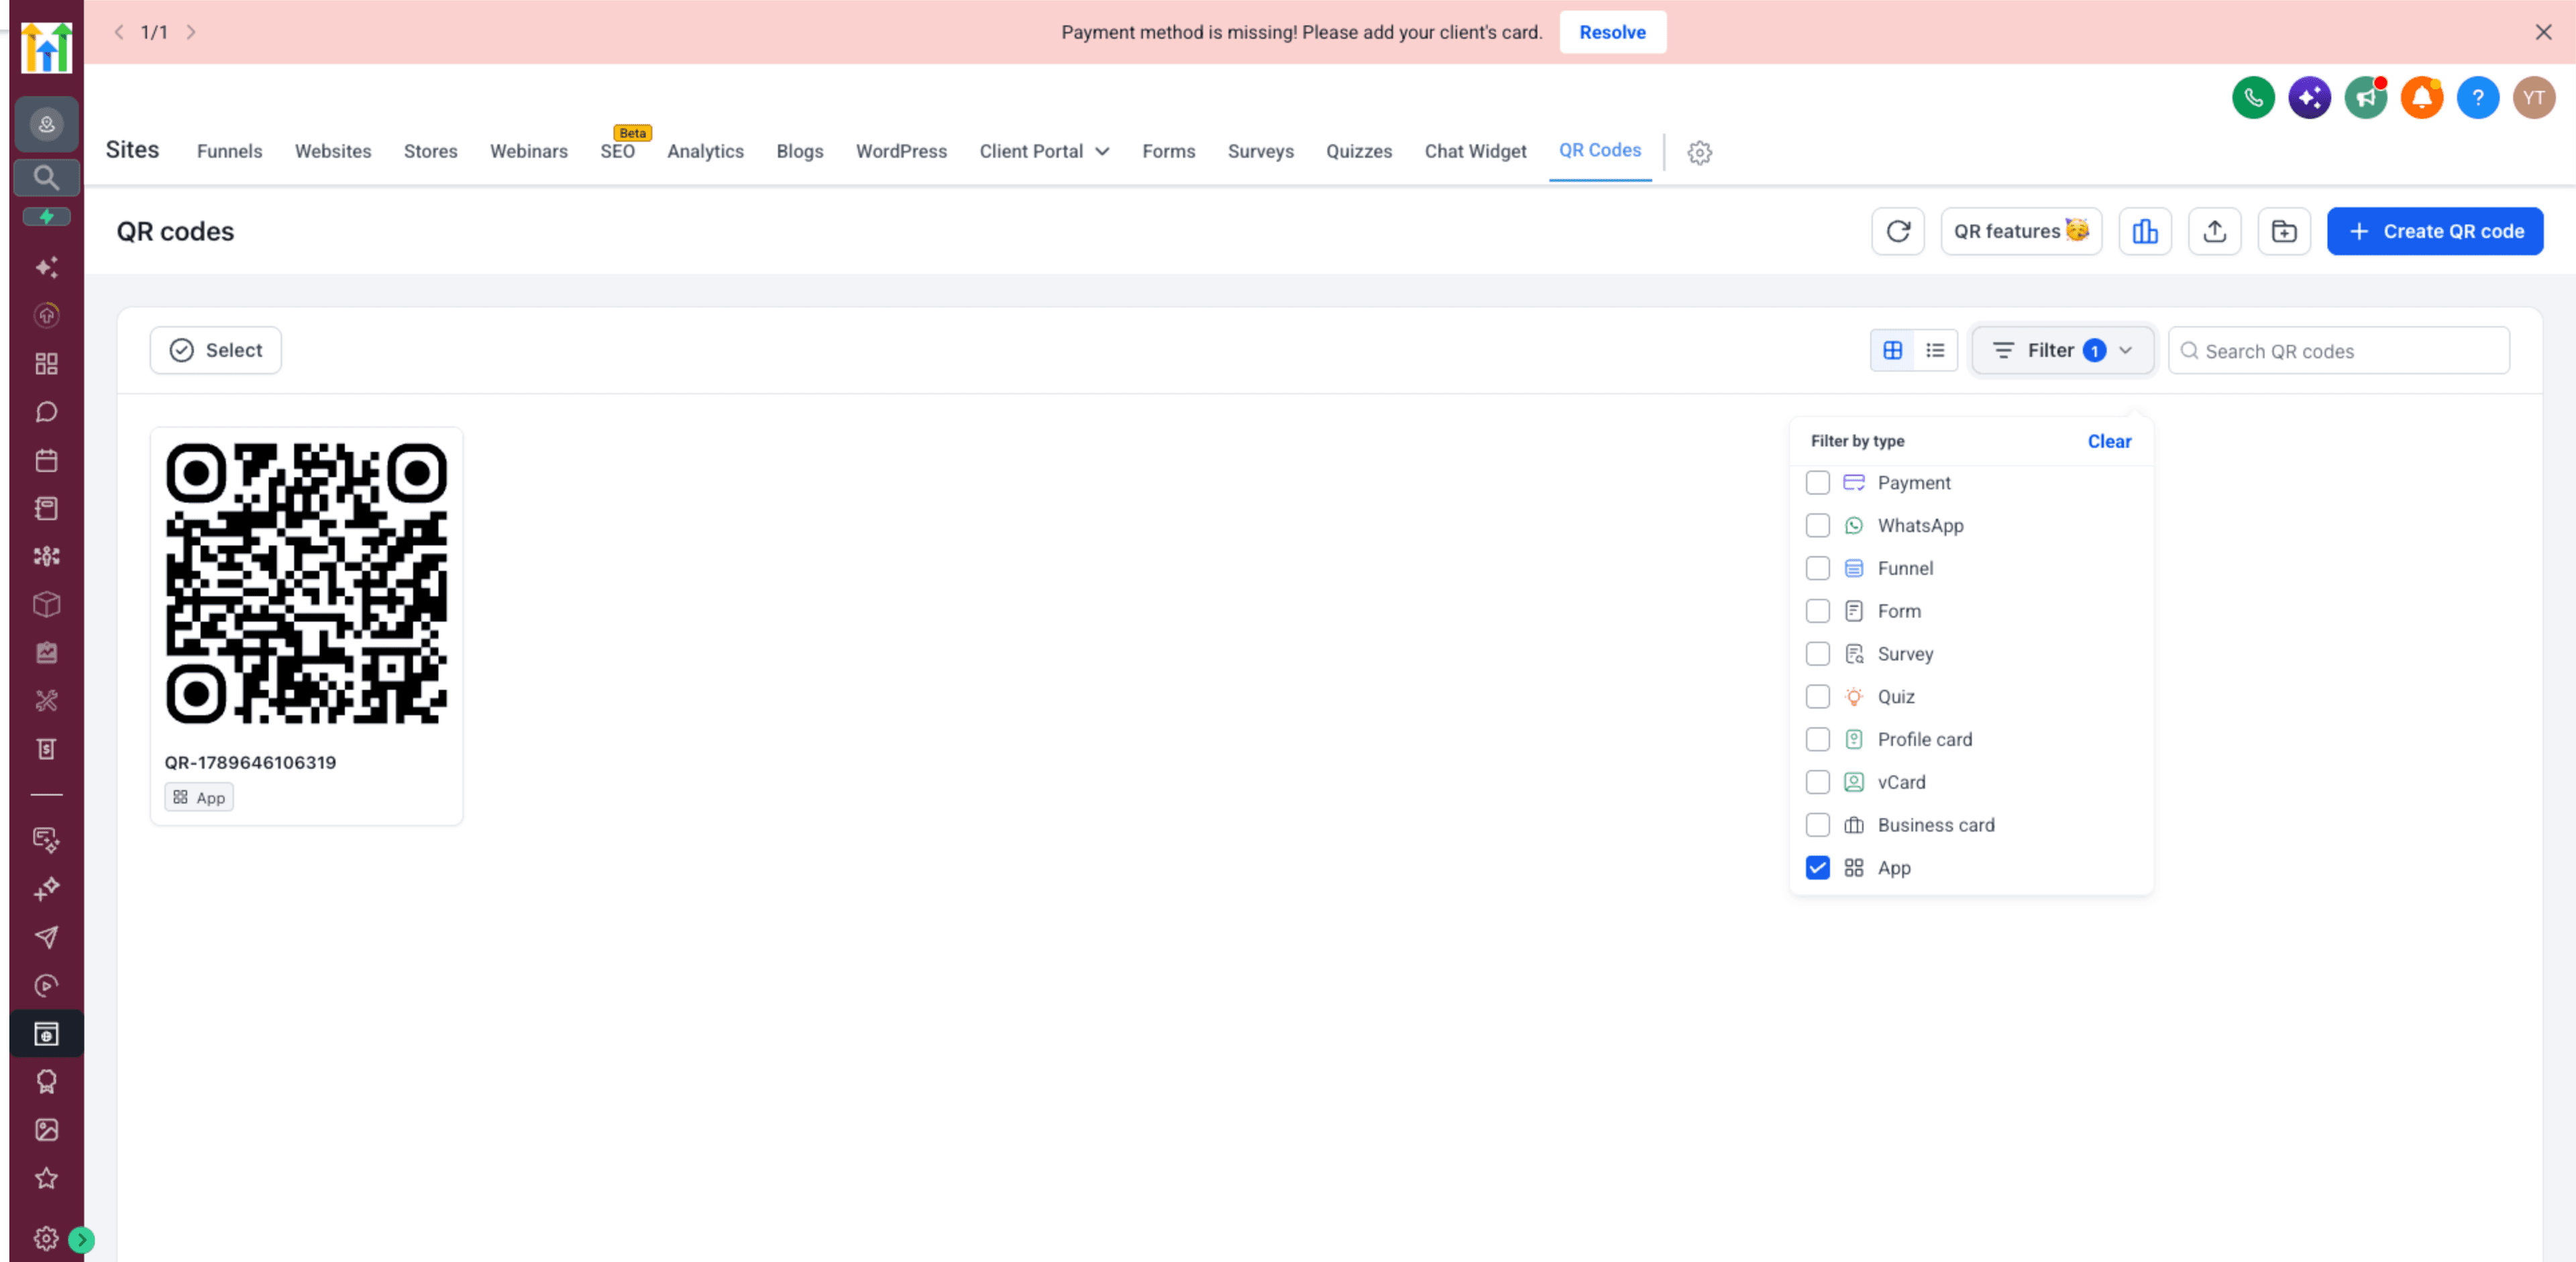2576x1262 pixels.
Task: Go to the Analytics tab
Action: [x=705, y=151]
